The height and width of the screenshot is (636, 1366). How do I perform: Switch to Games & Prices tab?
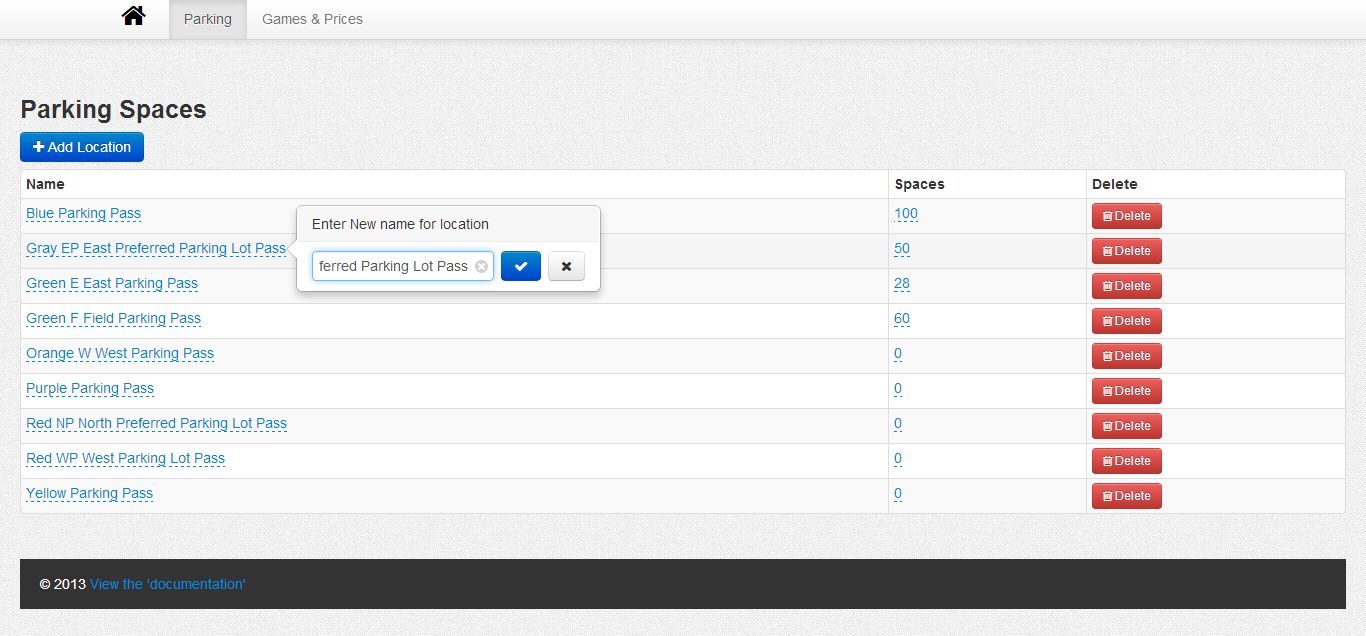tap(312, 19)
